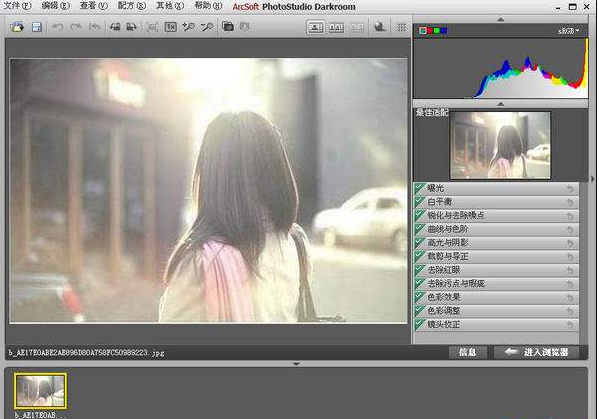The width and height of the screenshot is (599, 419).
Task: Open the 文件(F) menu
Action: coord(17,6)
